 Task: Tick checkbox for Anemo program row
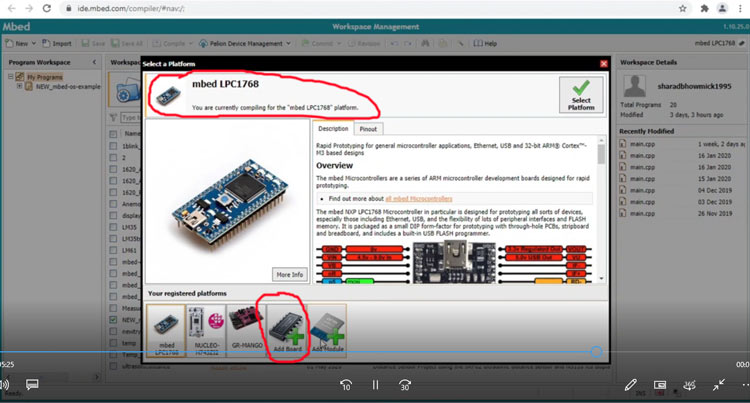click(x=113, y=204)
